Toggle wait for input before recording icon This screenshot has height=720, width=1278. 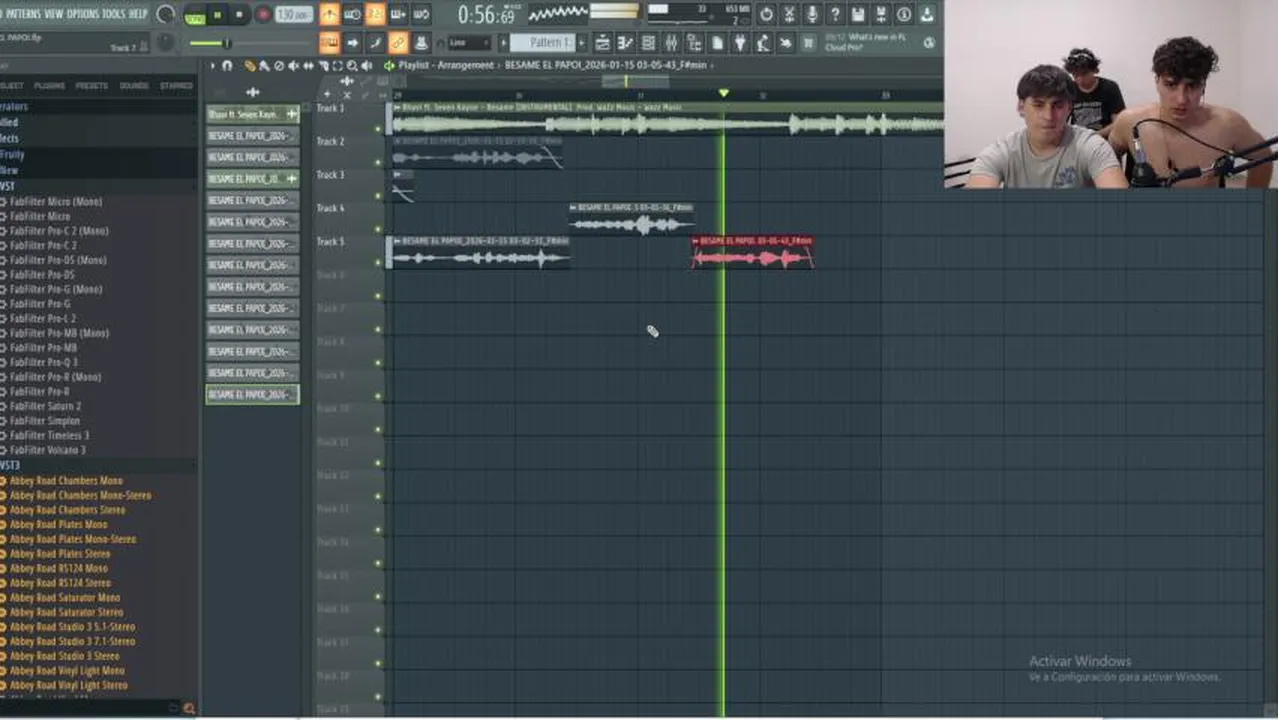352,15
